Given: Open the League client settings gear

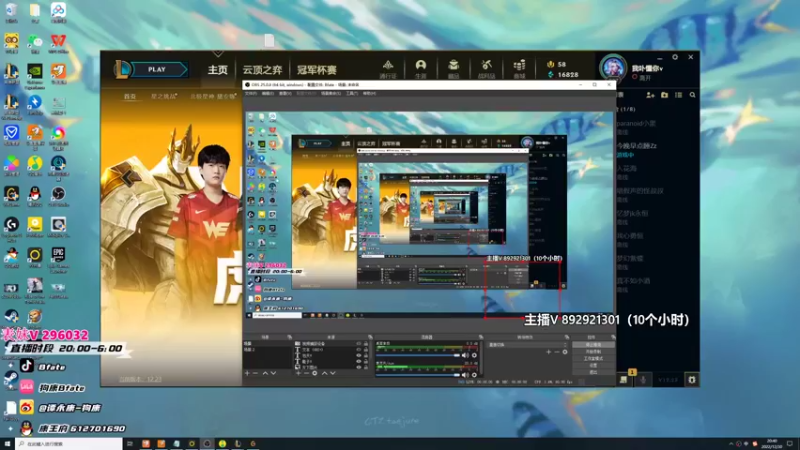Looking at the screenshot, I should (675, 57).
